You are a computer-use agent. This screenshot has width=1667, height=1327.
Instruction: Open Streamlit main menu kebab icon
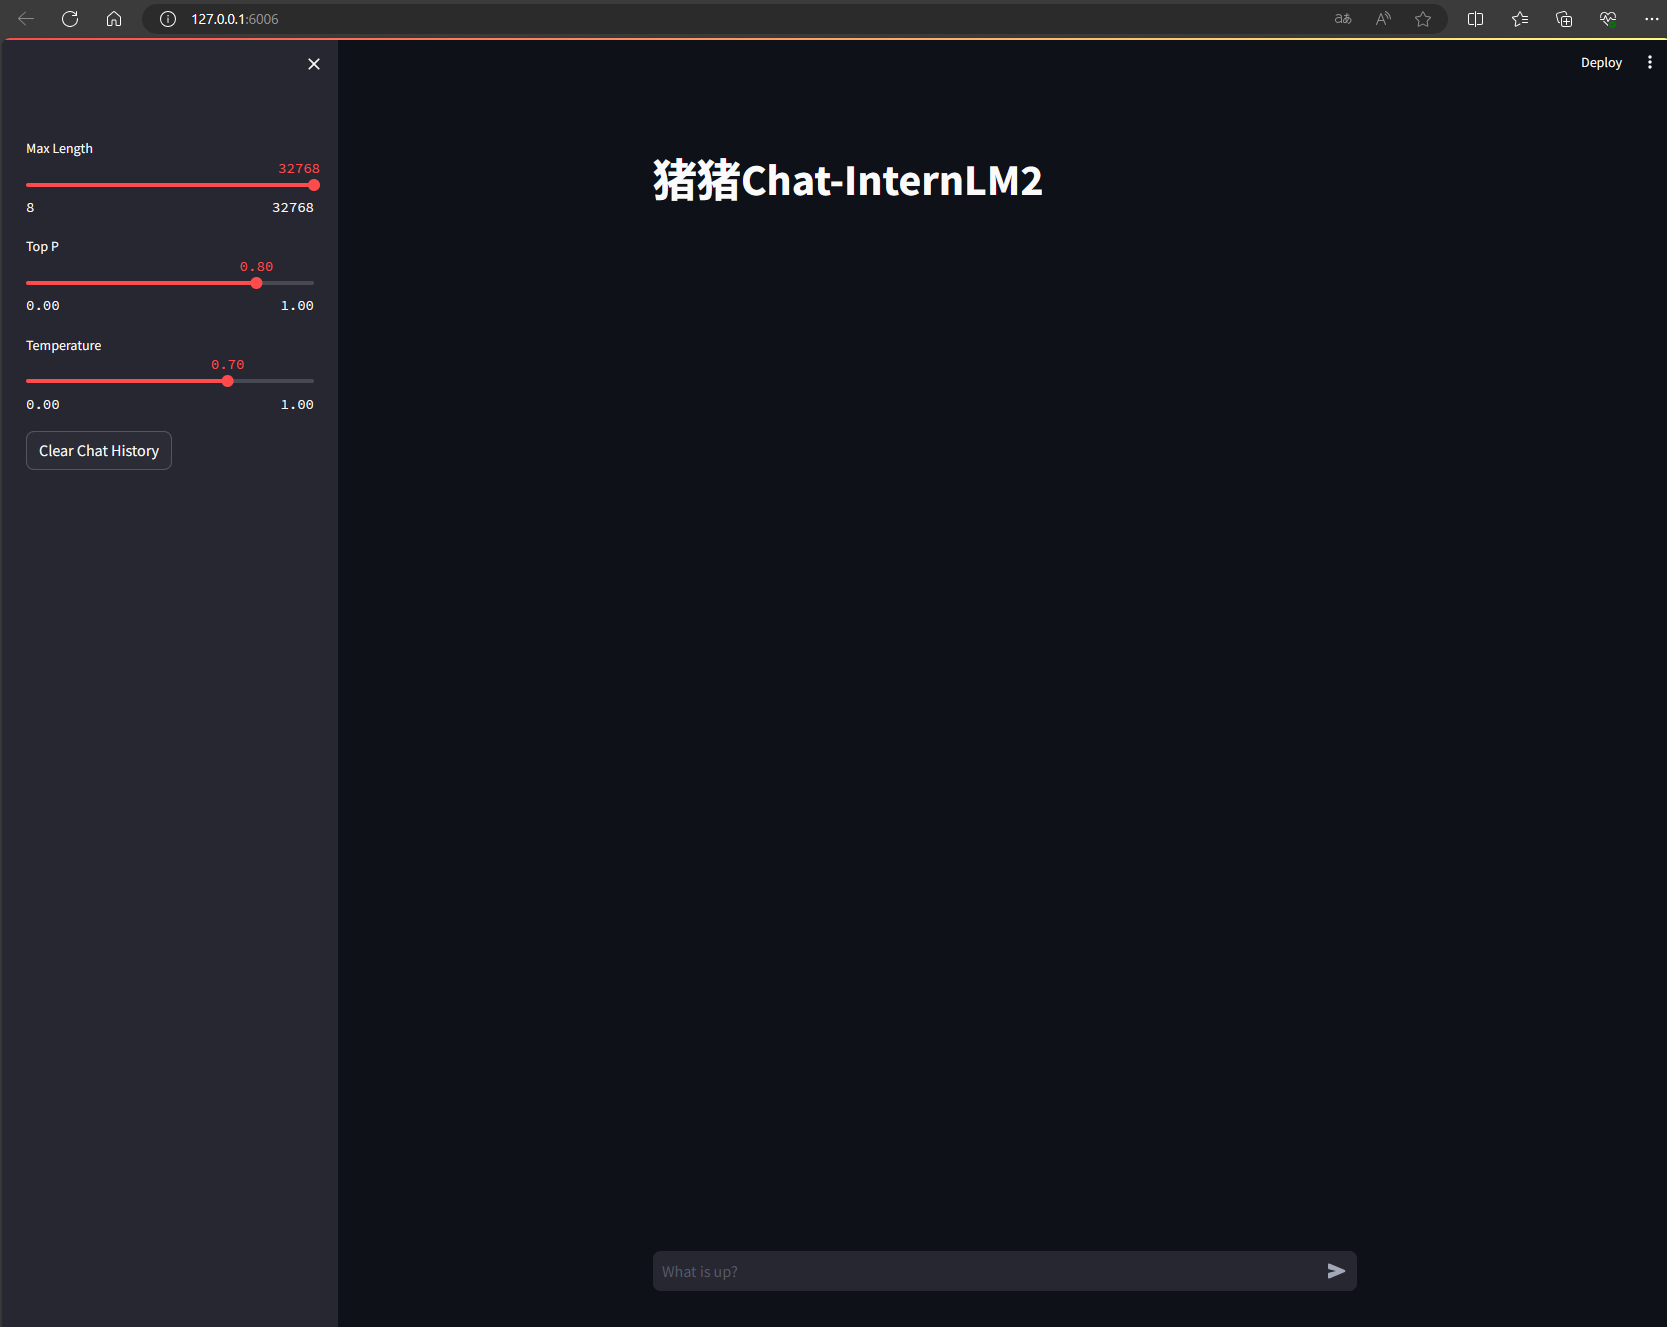pos(1649,62)
